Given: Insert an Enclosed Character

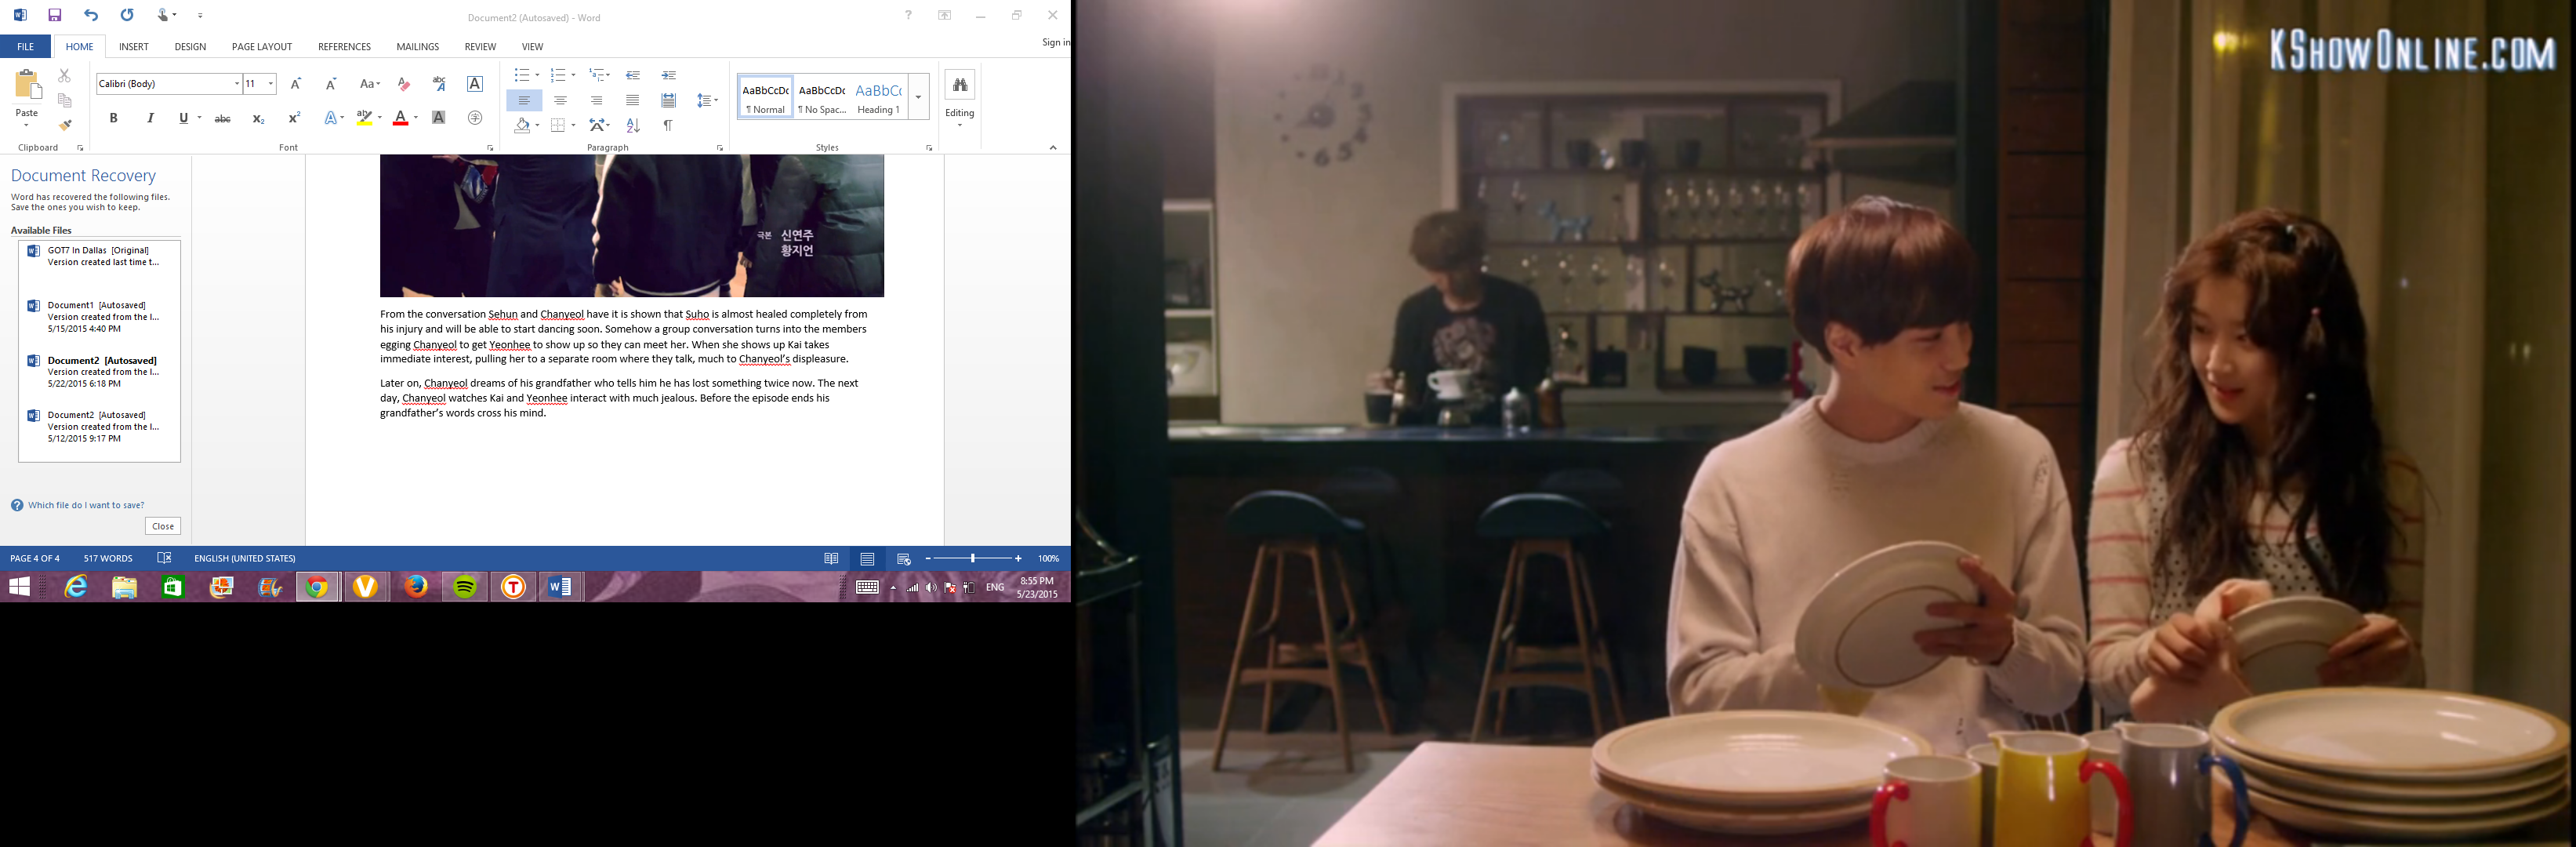Looking at the screenshot, I should 475,118.
